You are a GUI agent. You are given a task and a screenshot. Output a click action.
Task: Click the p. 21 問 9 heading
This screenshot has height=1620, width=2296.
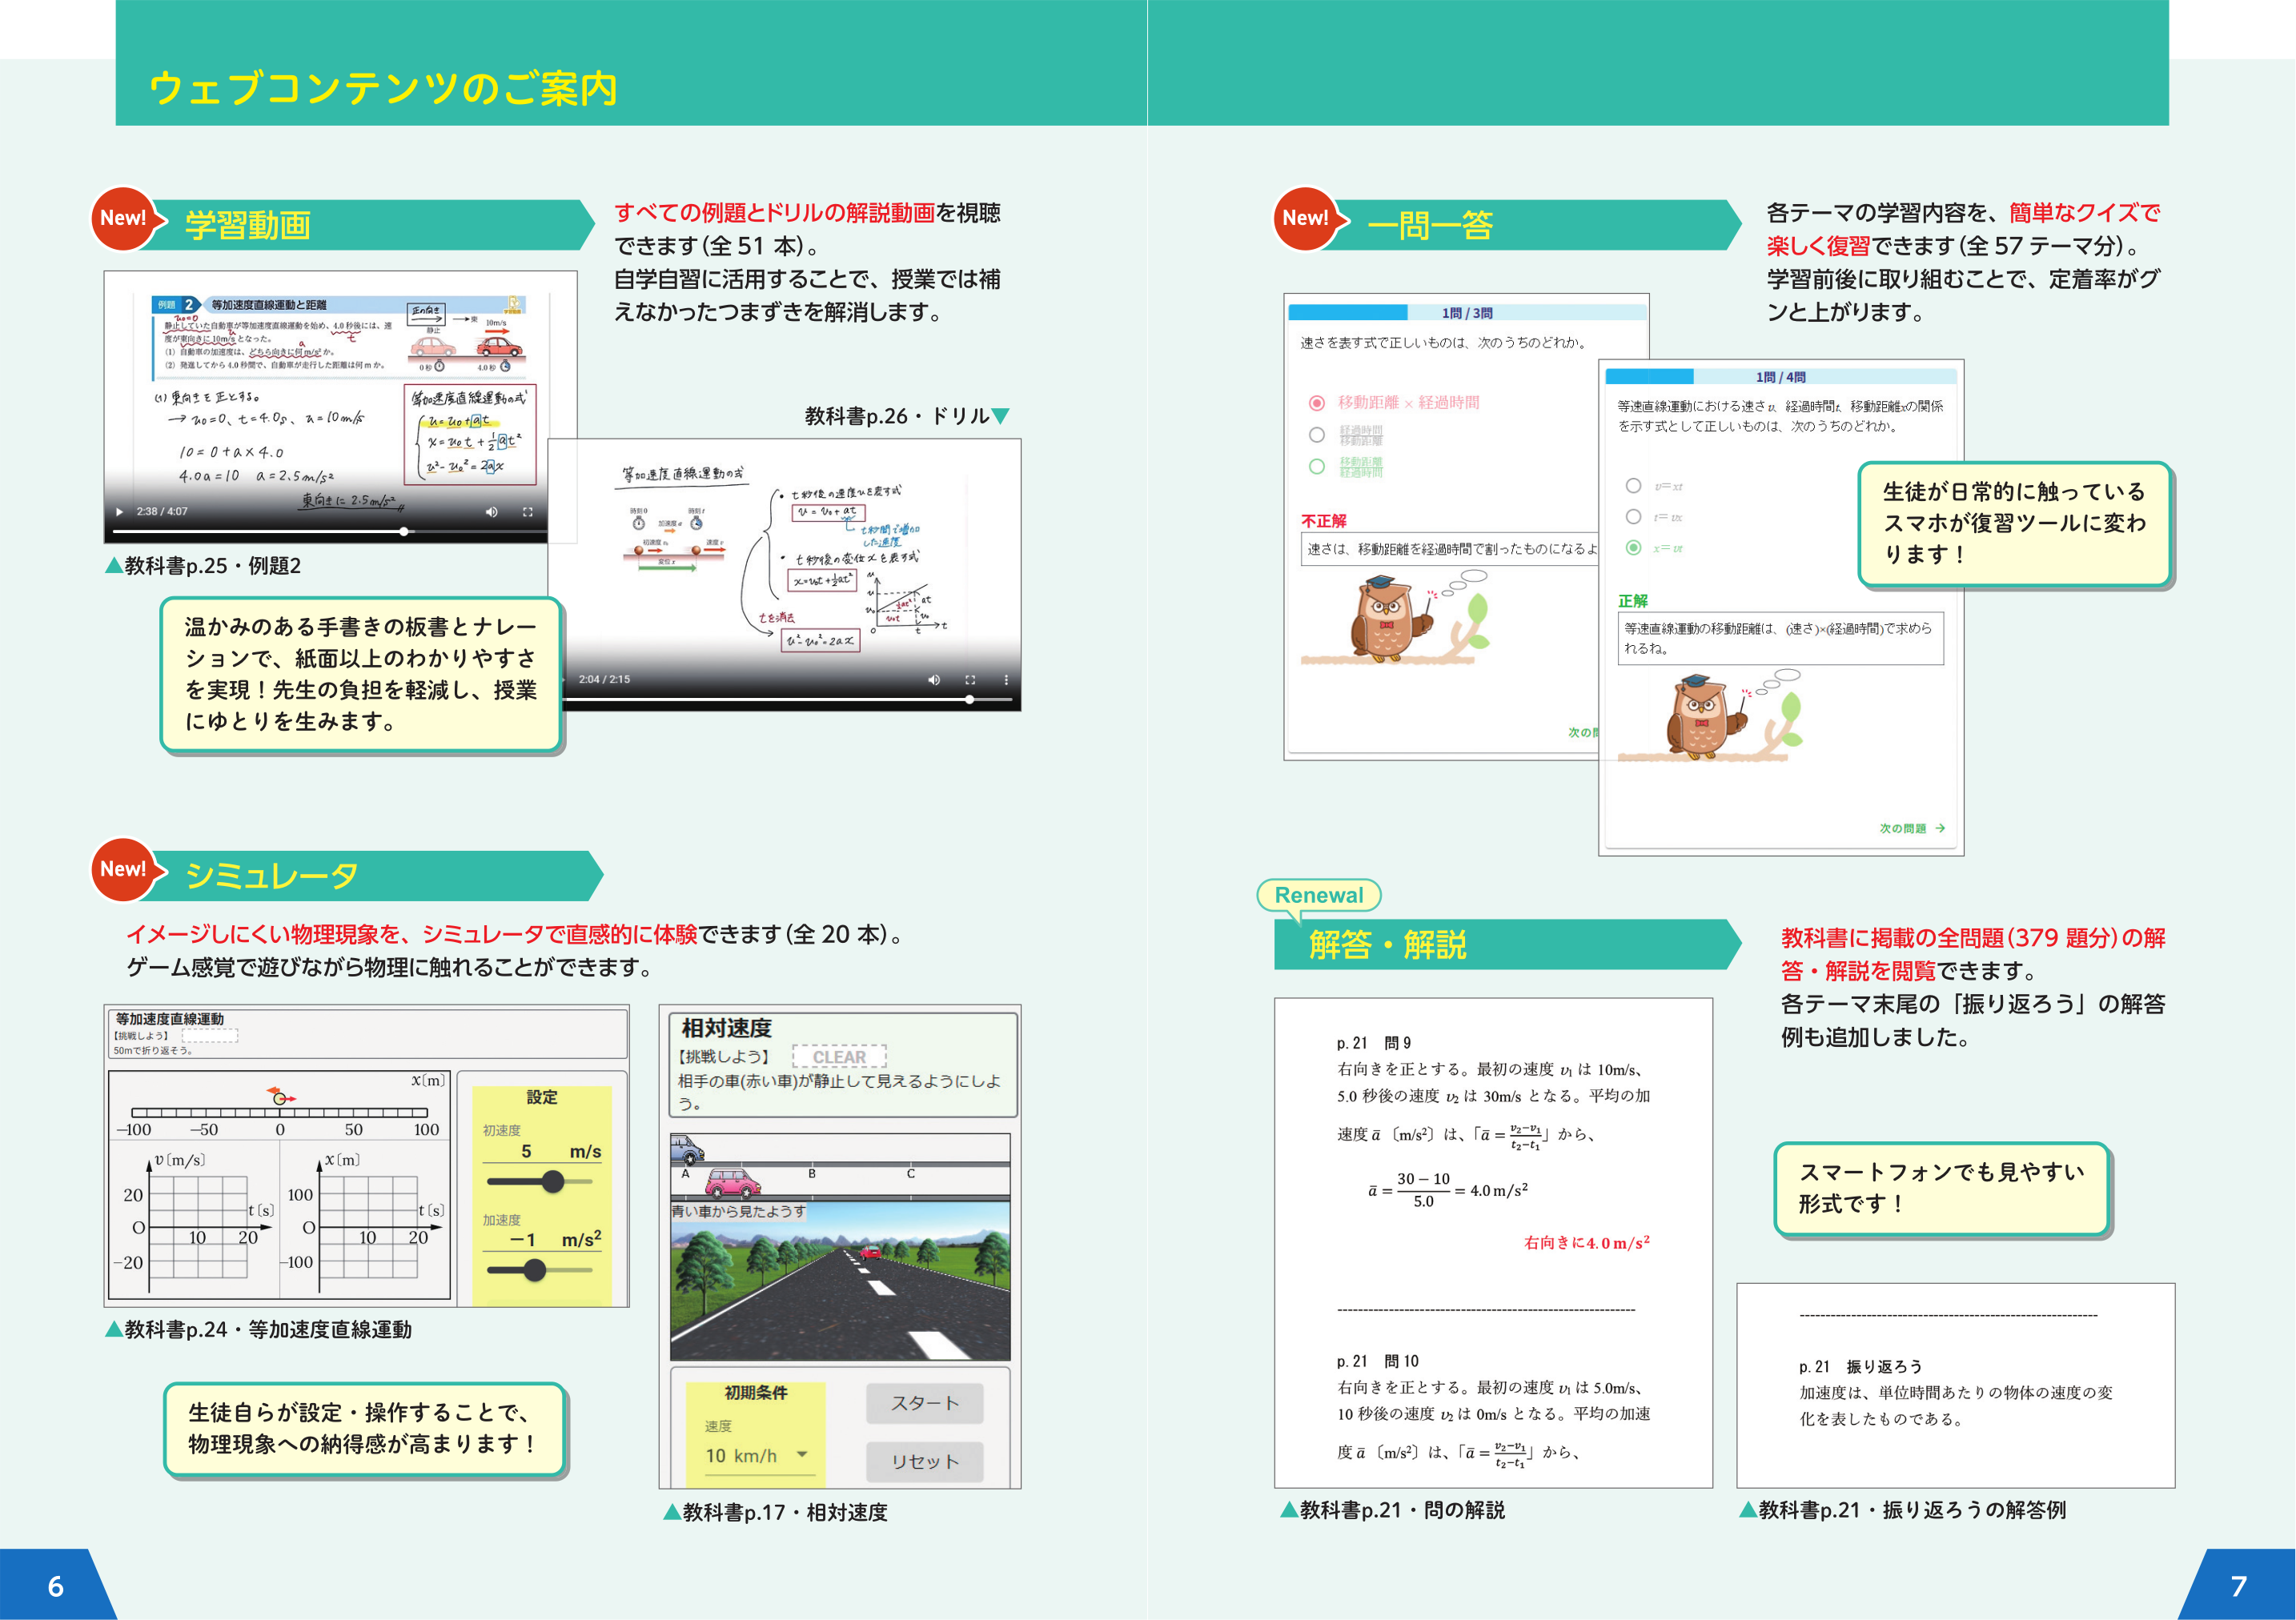pos(1374,1043)
